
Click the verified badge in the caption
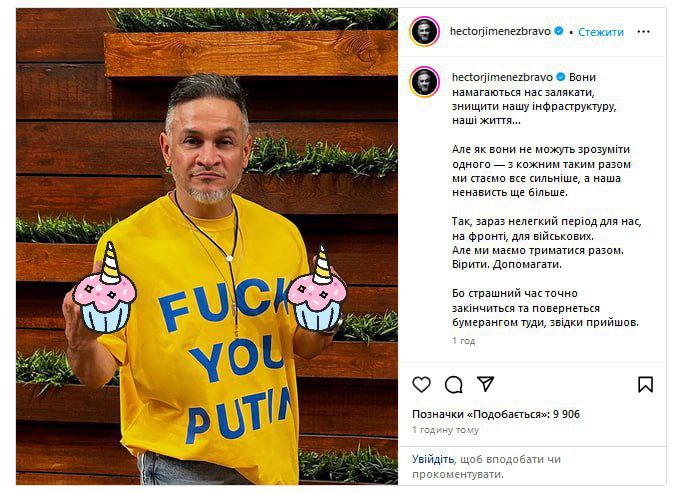tap(561, 76)
